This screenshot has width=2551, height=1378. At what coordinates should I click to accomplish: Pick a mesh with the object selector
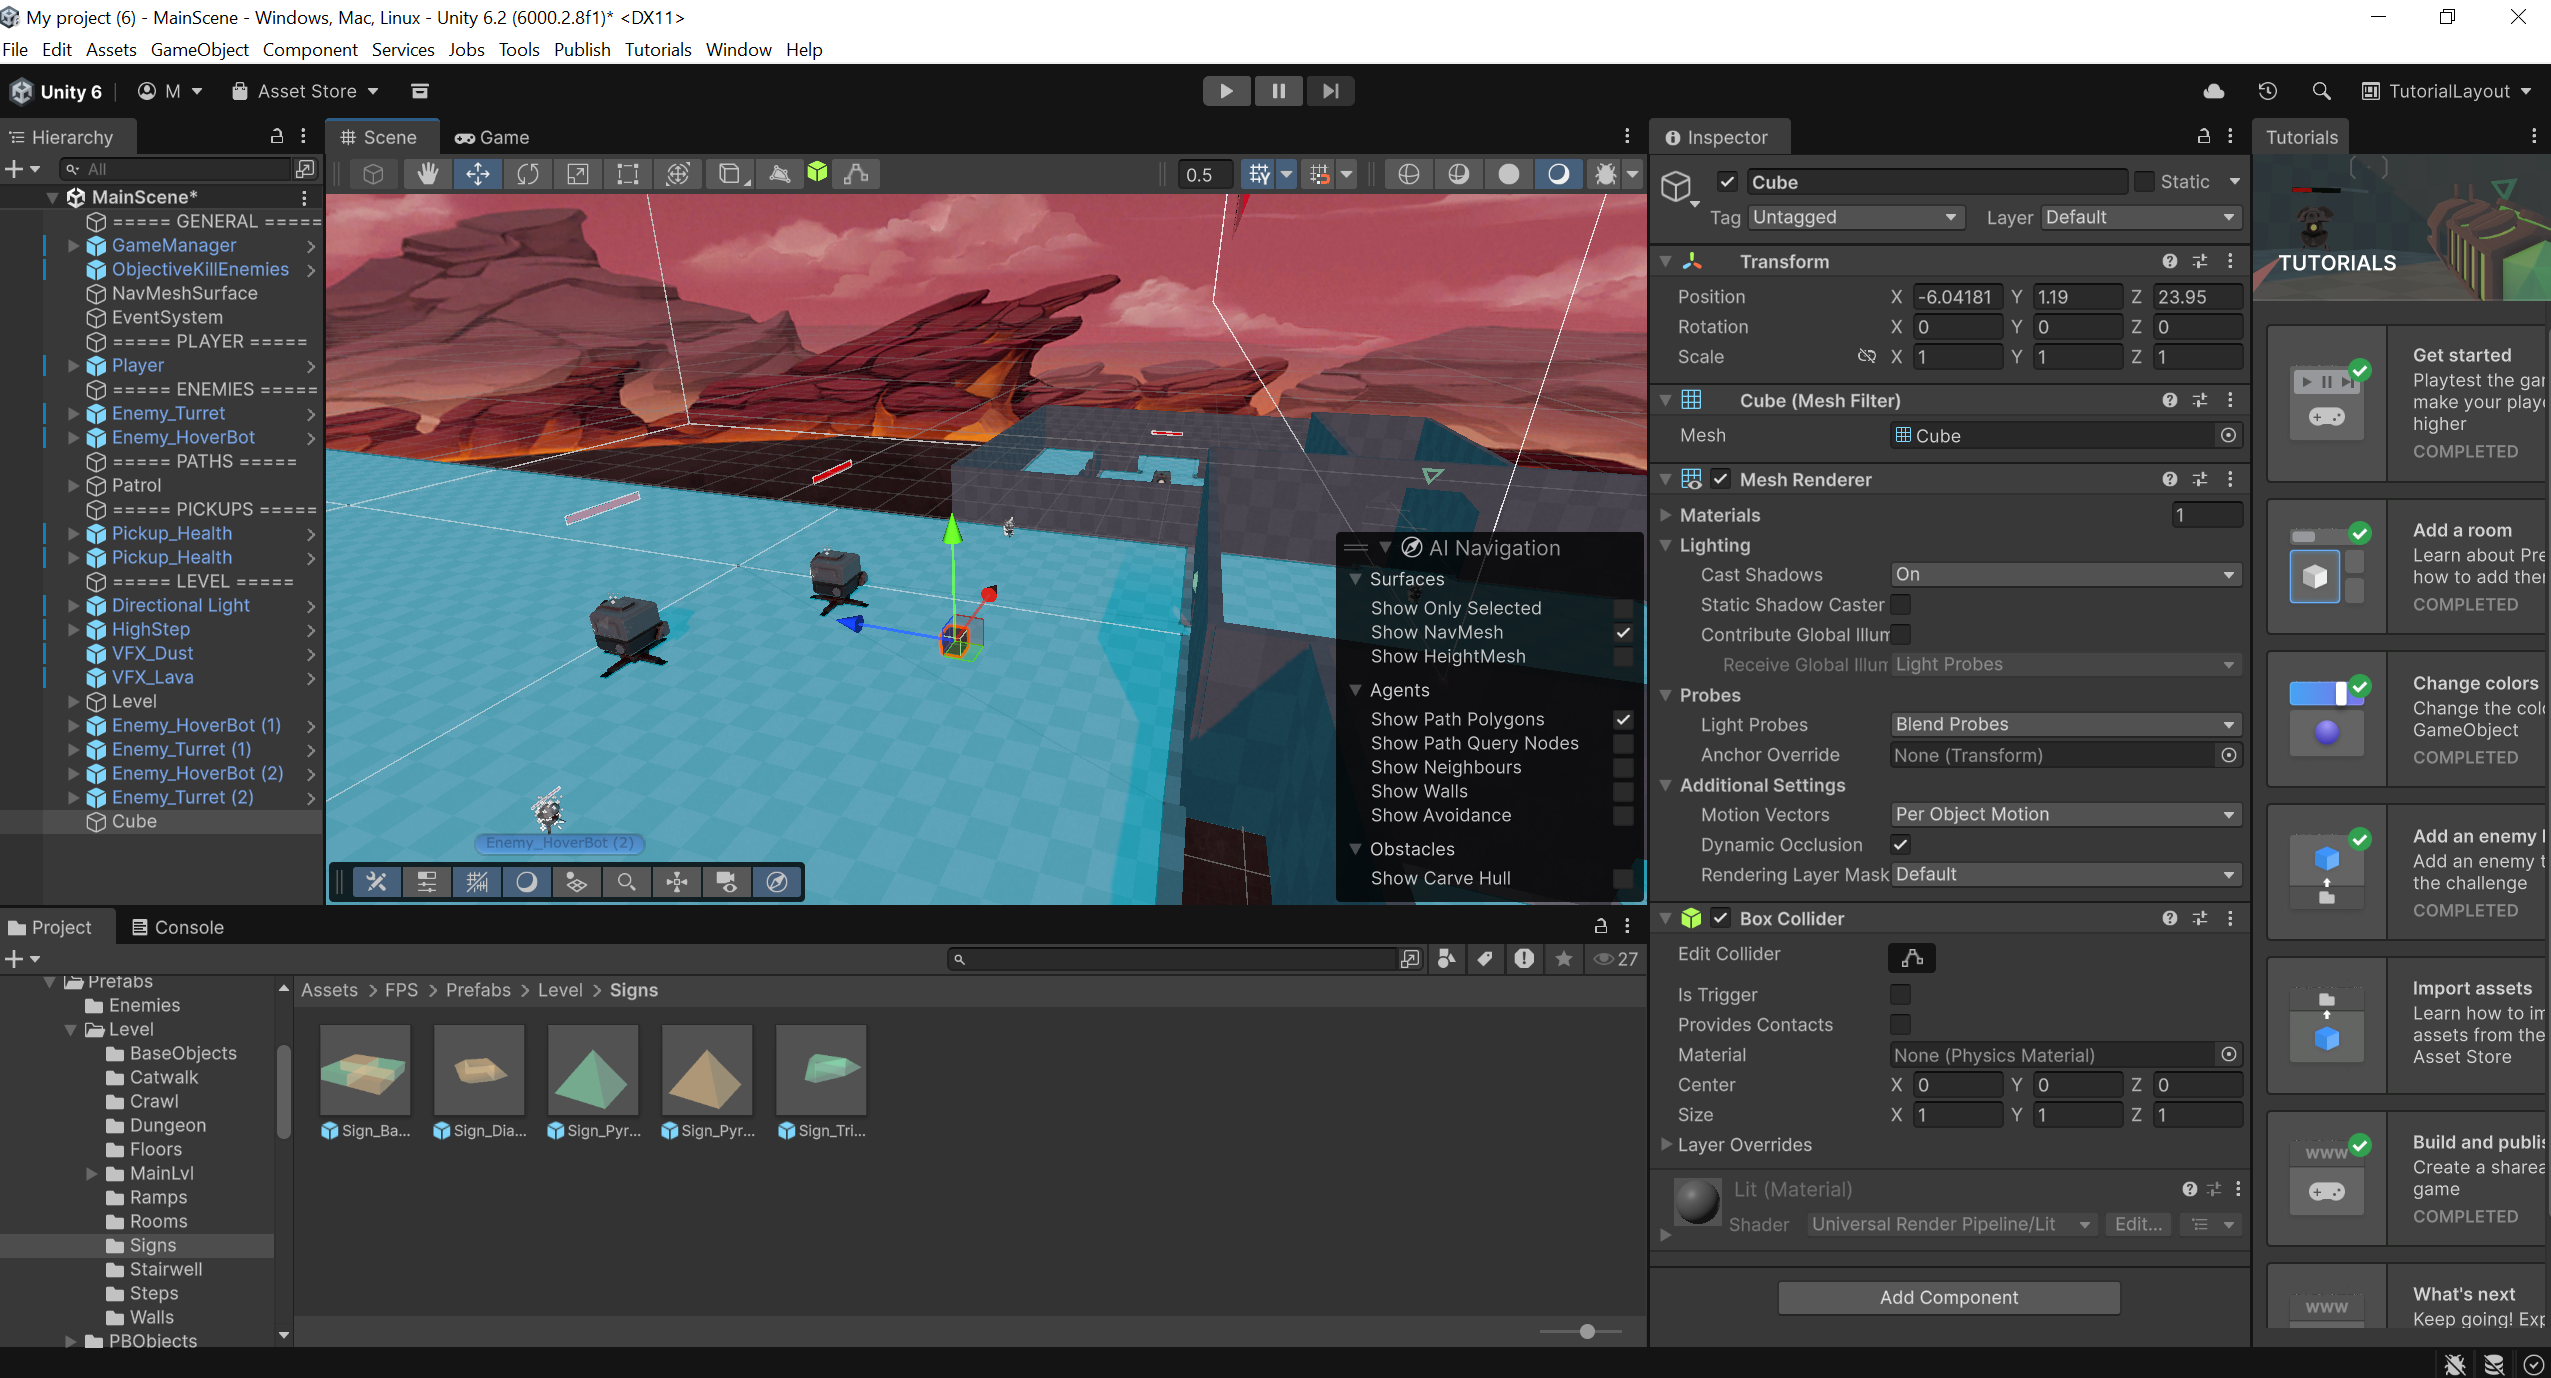2228,435
